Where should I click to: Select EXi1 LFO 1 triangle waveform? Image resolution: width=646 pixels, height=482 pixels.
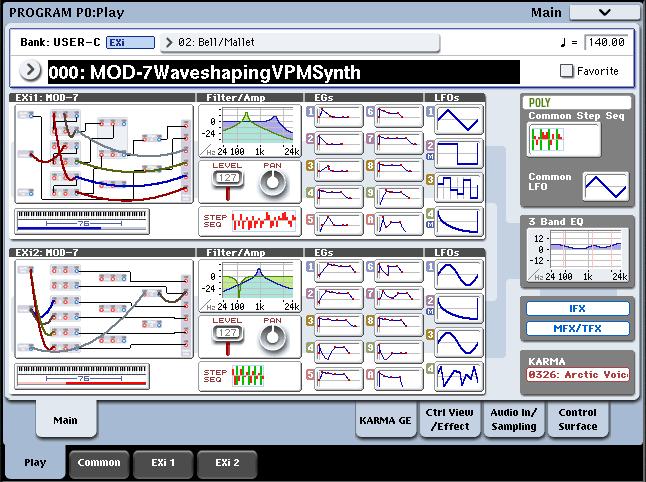pyautogui.click(x=459, y=119)
